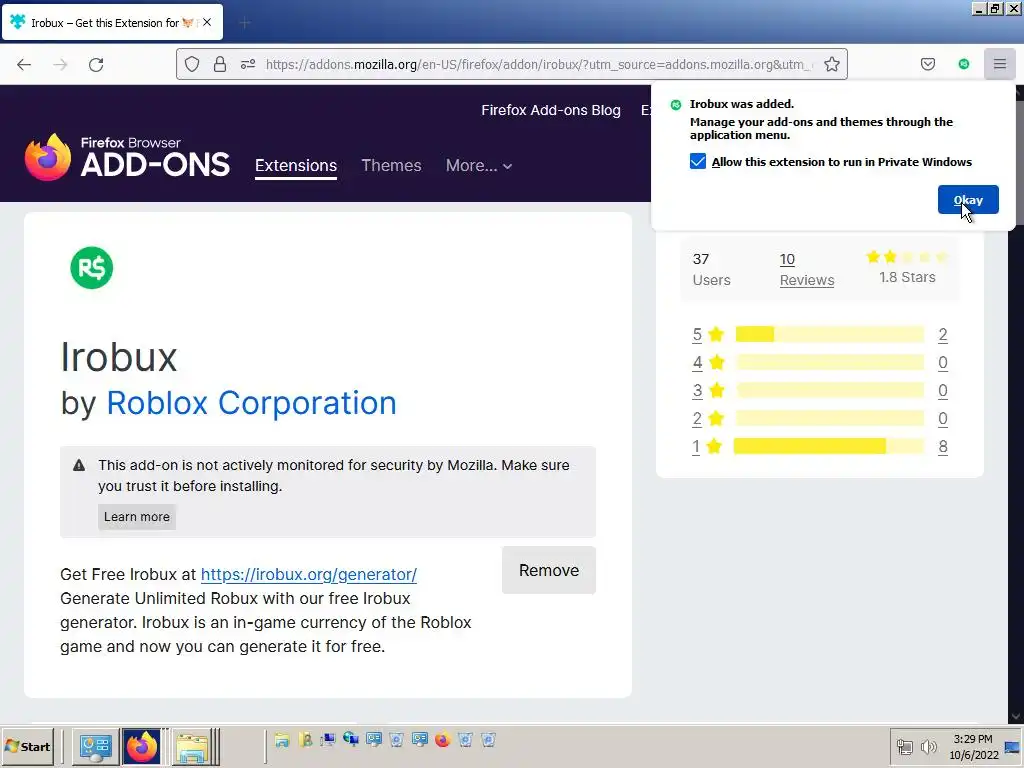The height and width of the screenshot is (768, 1024).
Task: Open a new tab with plus button
Action: 244,24
